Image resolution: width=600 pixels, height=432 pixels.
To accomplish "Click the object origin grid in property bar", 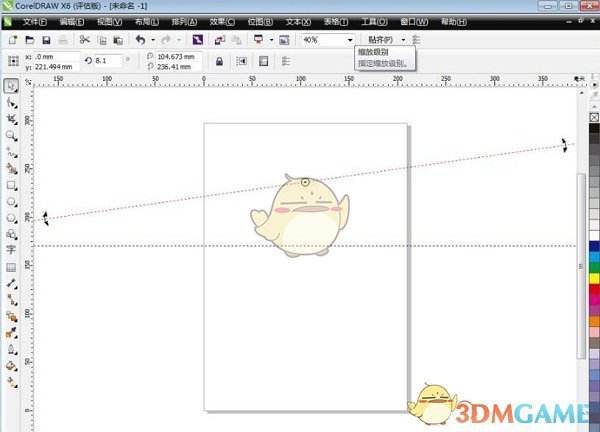I will [x=13, y=61].
